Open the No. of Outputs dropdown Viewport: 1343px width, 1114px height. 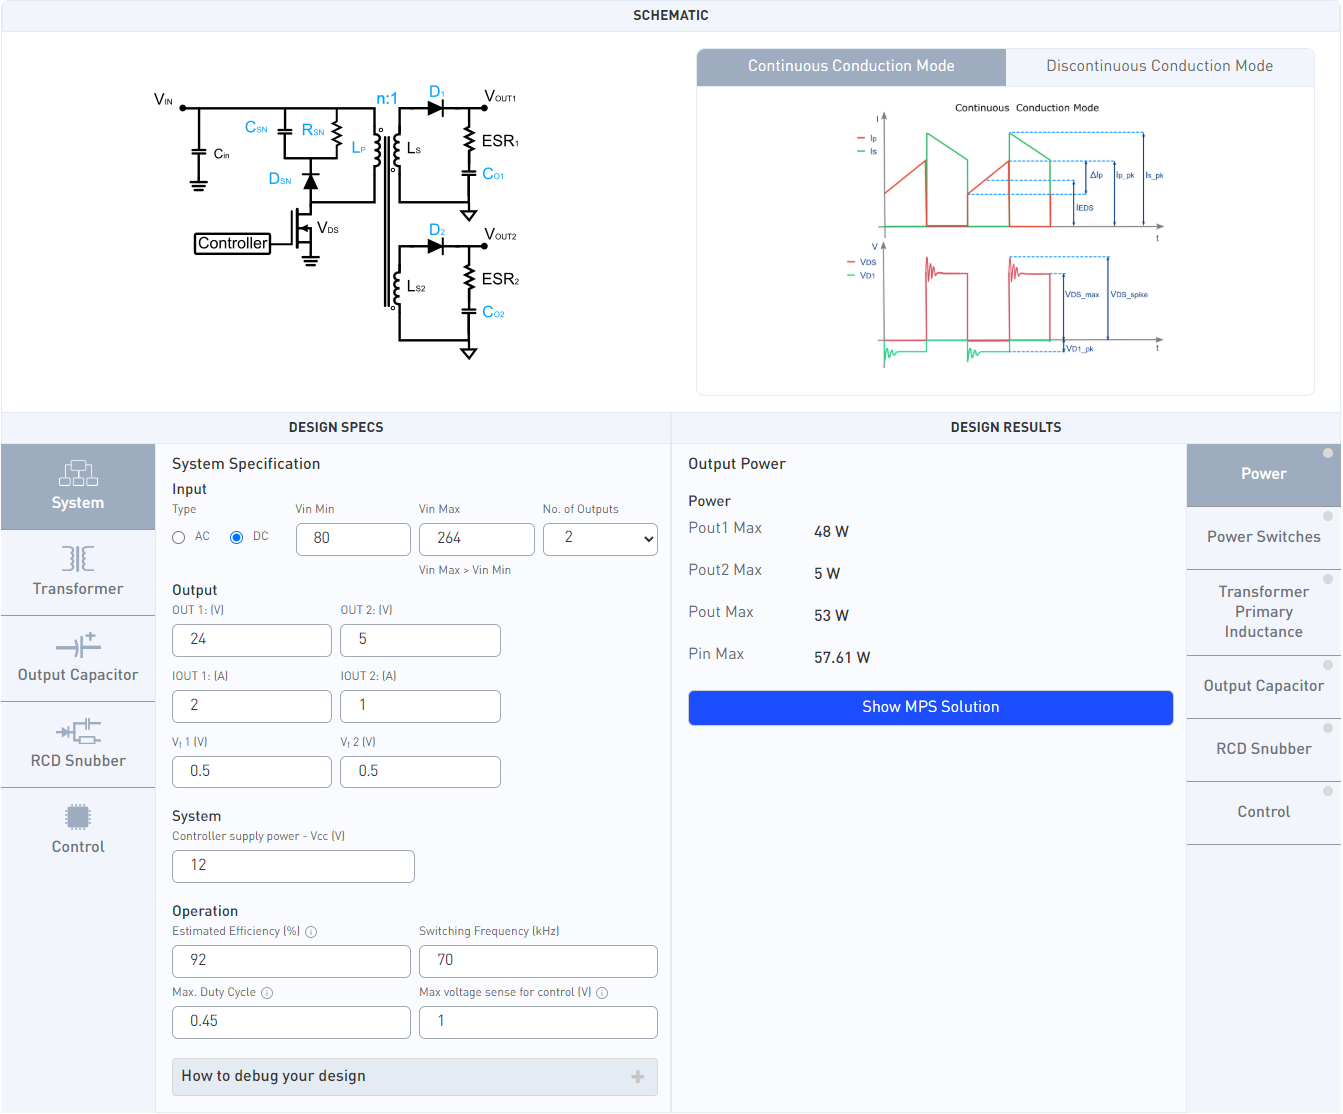click(x=600, y=539)
